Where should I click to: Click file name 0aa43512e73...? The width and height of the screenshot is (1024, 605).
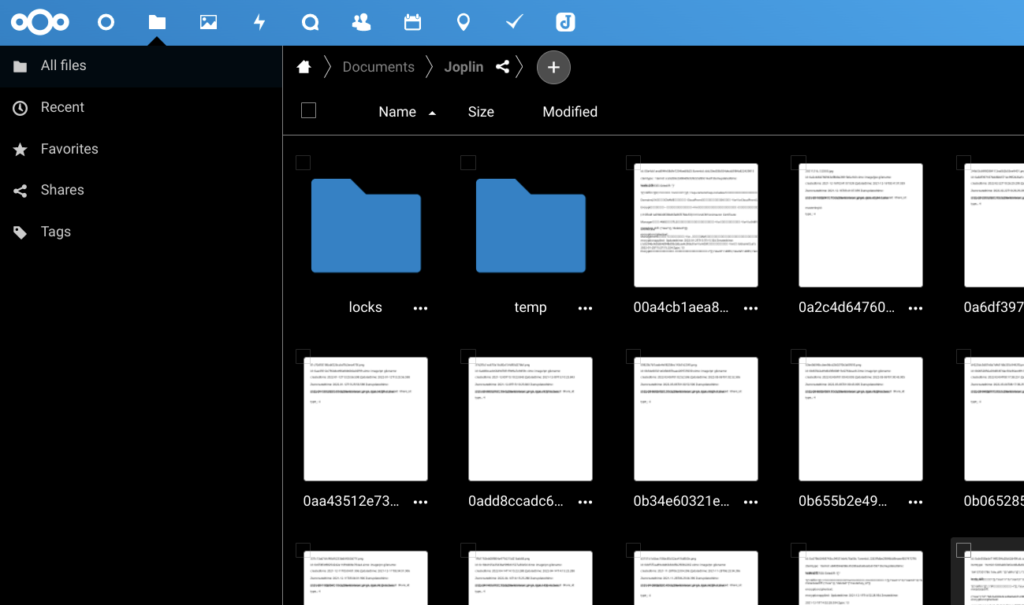click(351, 501)
